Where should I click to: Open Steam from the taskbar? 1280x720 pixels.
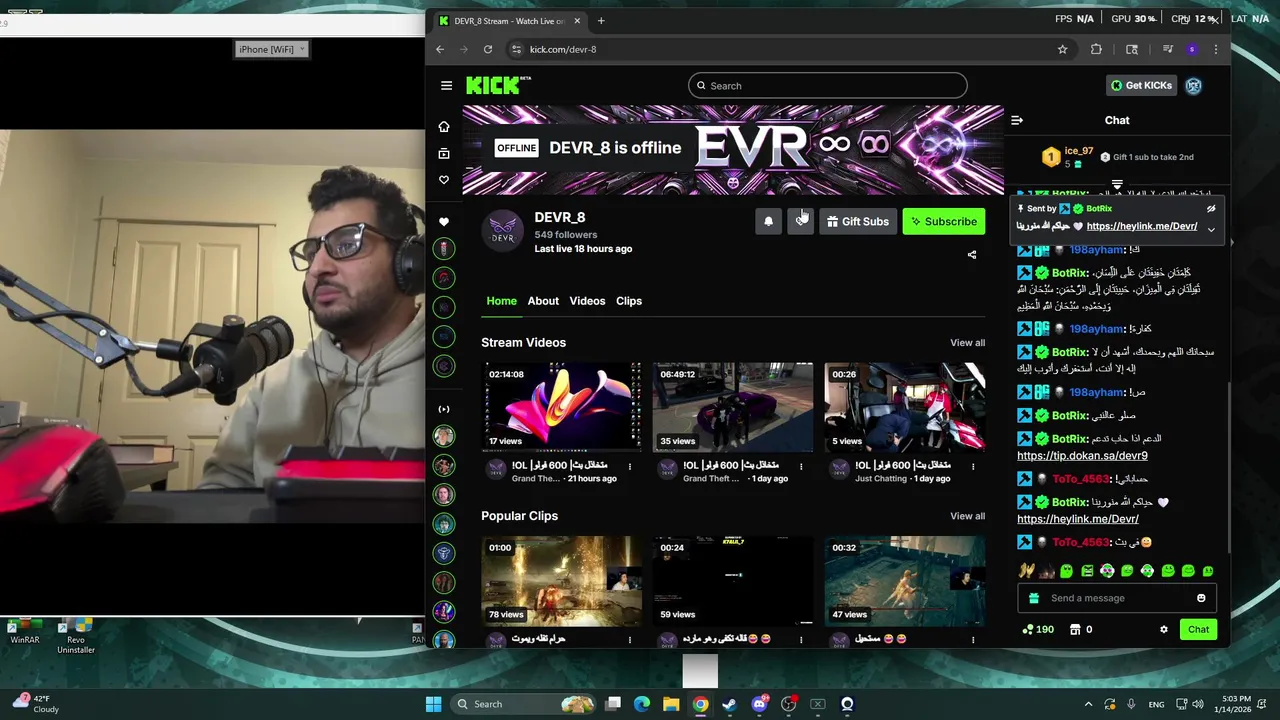(x=730, y=704)
